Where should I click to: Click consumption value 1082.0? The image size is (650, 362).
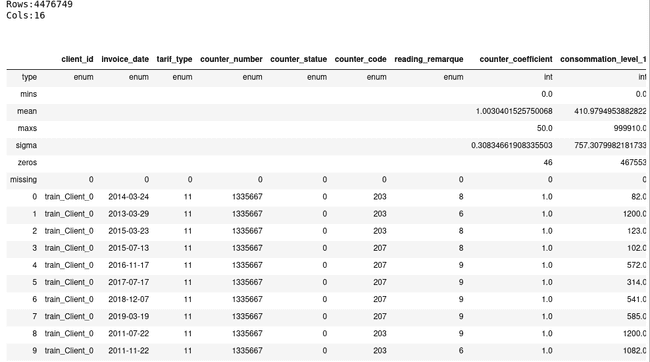(635, 350)
